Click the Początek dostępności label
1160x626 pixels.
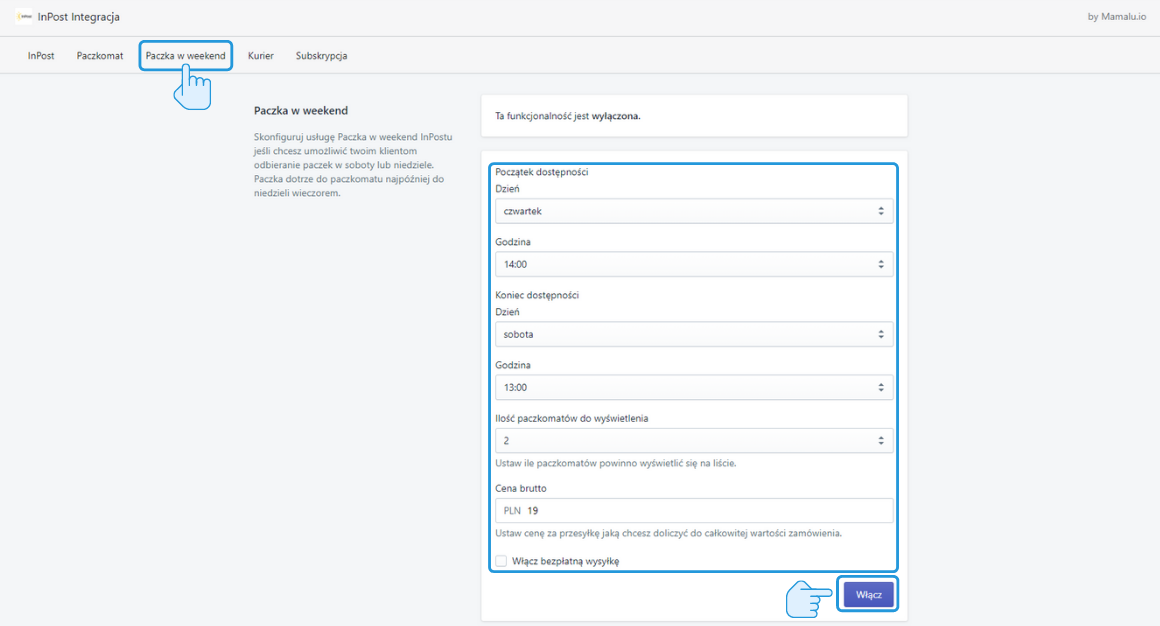[x=542, y=172]
